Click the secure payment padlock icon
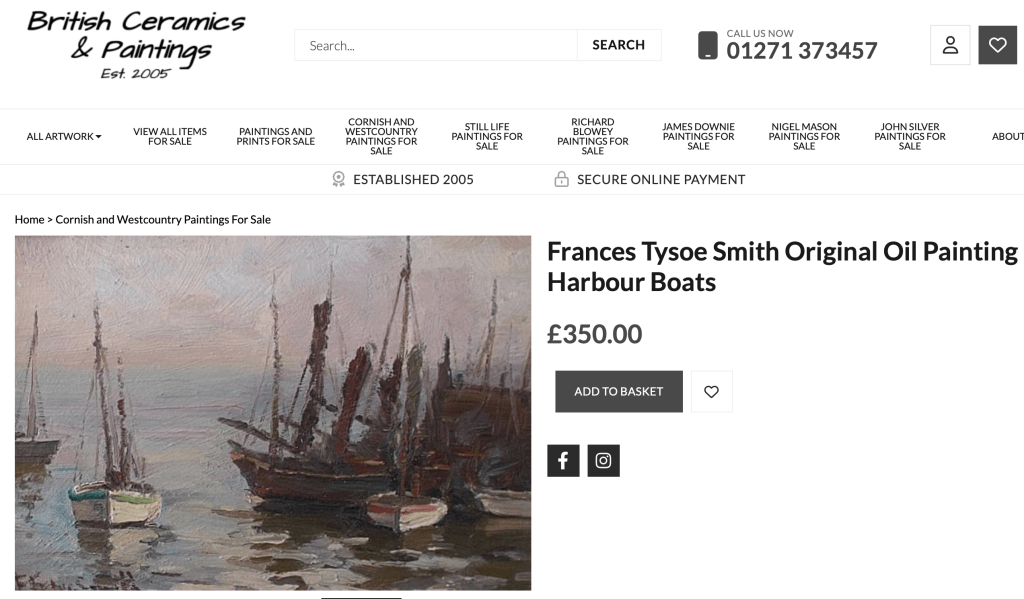The height and width of the screenshot is (599, 1024). coord(562,179)
